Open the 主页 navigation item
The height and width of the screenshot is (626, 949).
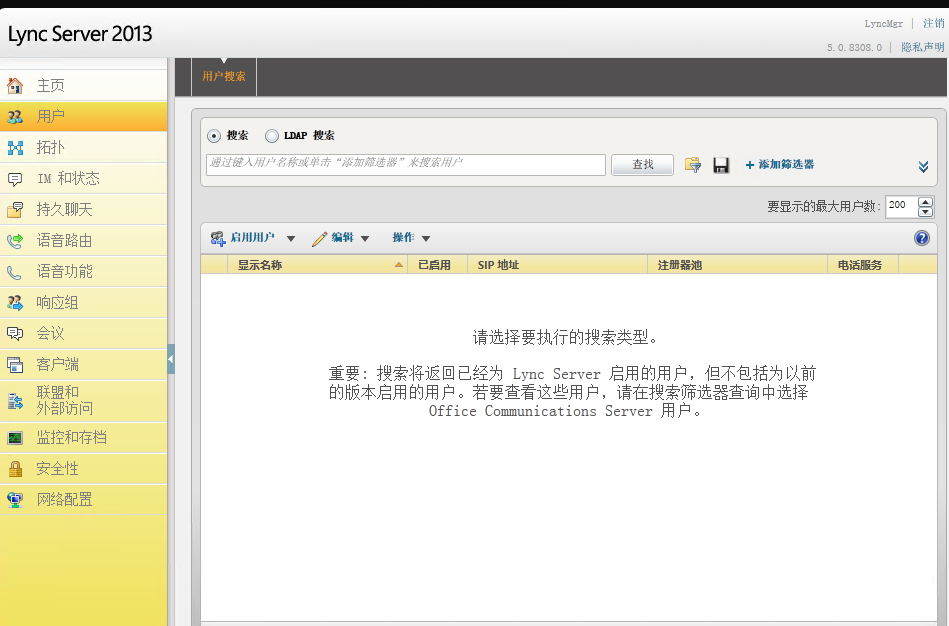click(x=84, y=85)
